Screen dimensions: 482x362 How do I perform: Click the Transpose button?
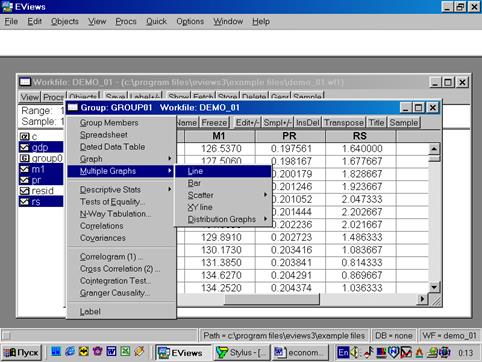(344, 122)
